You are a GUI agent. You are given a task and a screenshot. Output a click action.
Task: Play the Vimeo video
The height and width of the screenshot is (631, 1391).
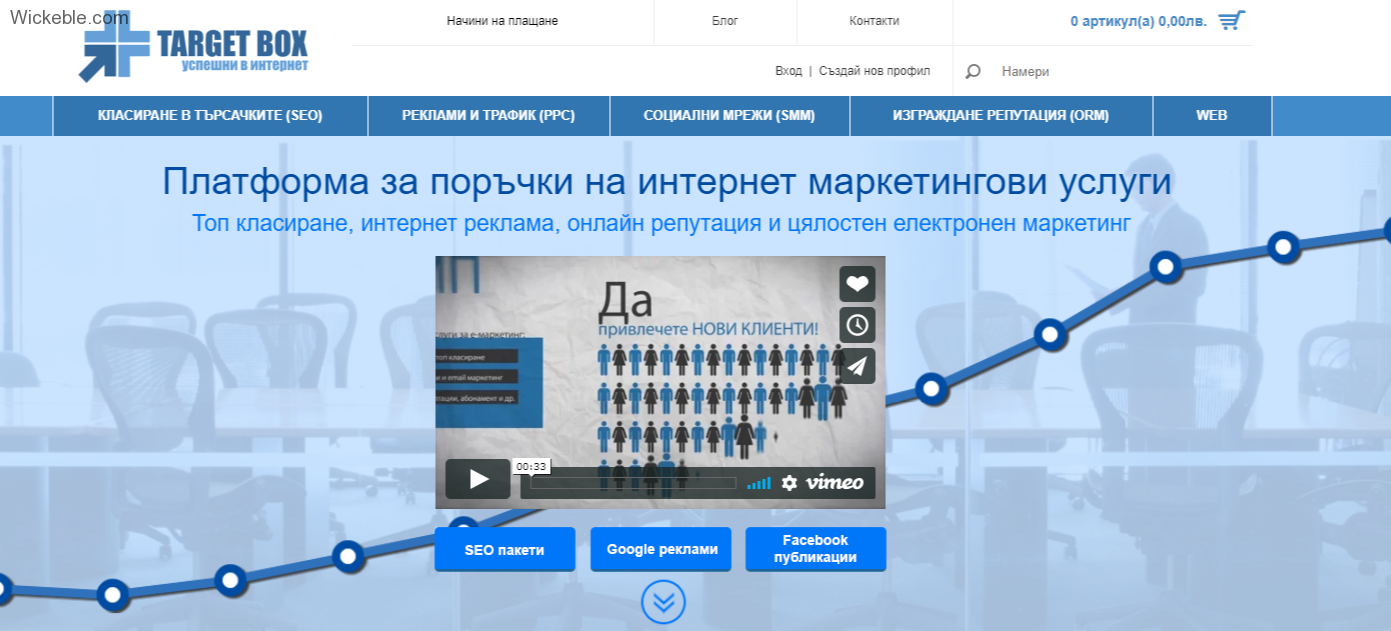click(478, 479)
